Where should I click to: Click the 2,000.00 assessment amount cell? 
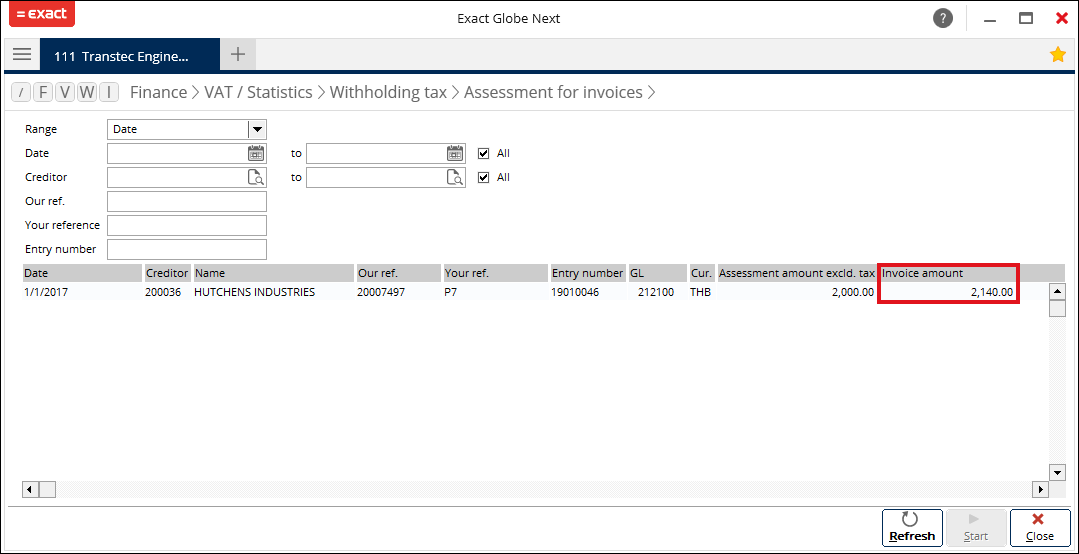[x=854, y=292]
